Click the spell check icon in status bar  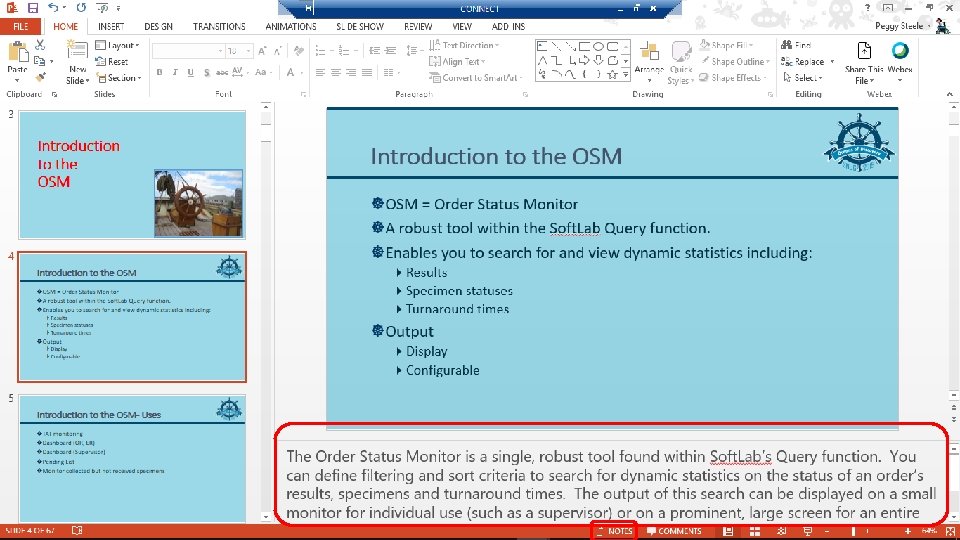point(77,531)
